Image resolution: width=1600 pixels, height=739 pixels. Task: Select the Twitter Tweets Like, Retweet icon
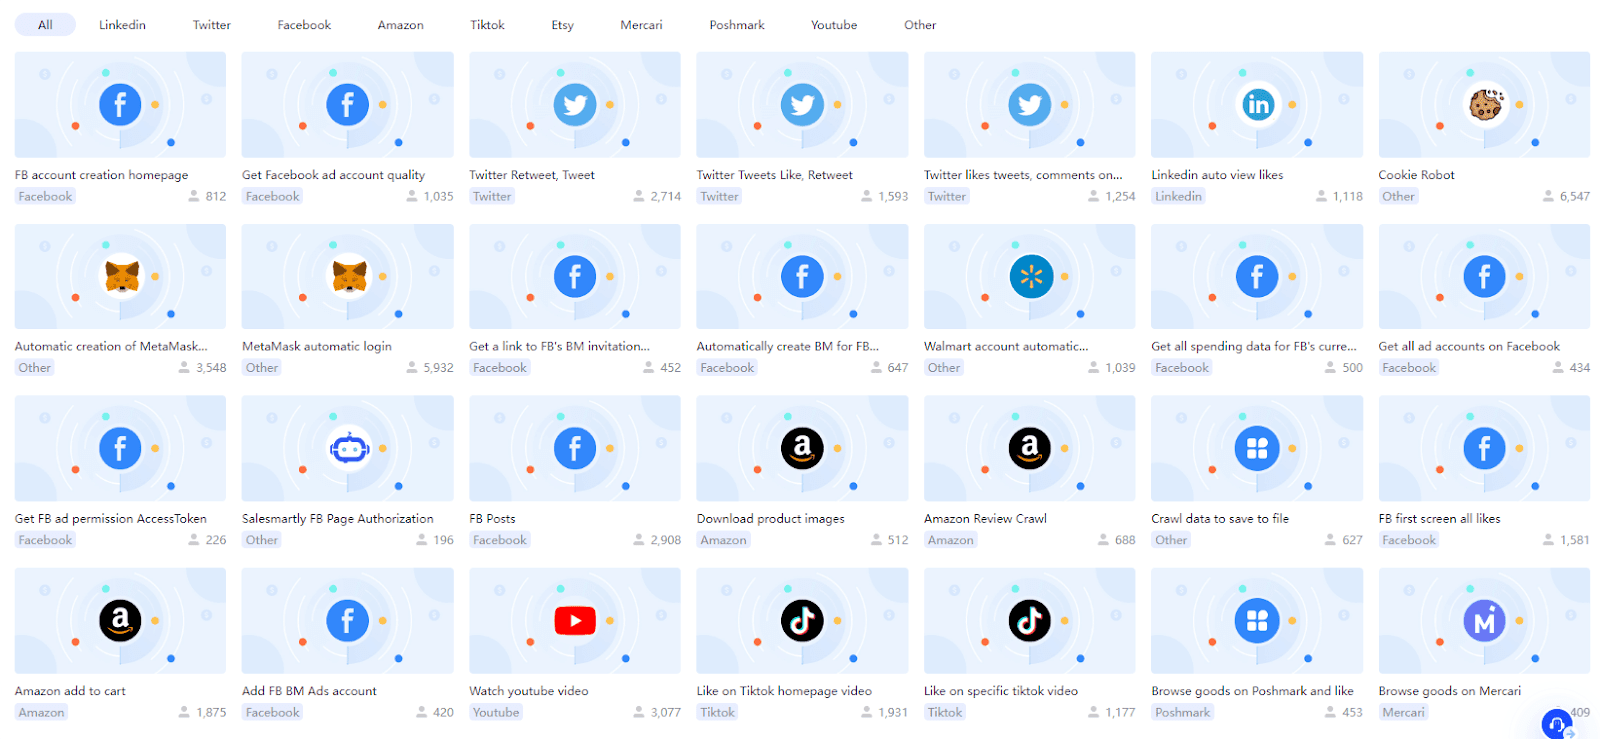[802, 104]
